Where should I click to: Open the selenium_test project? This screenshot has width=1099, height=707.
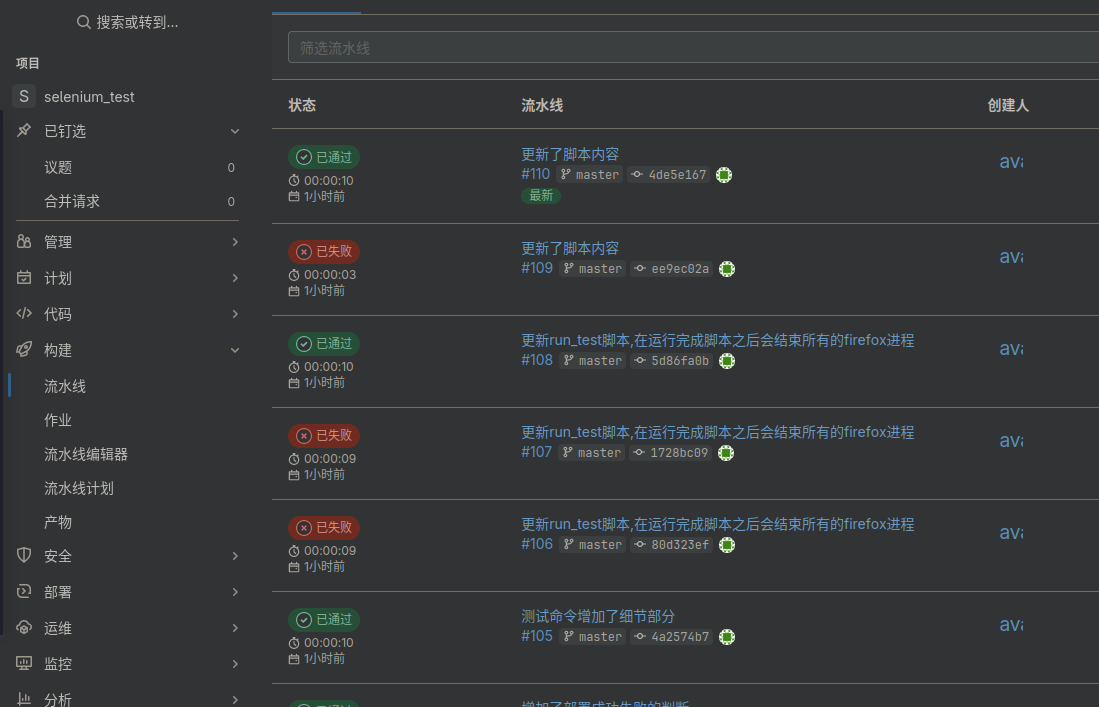(89, 97)
